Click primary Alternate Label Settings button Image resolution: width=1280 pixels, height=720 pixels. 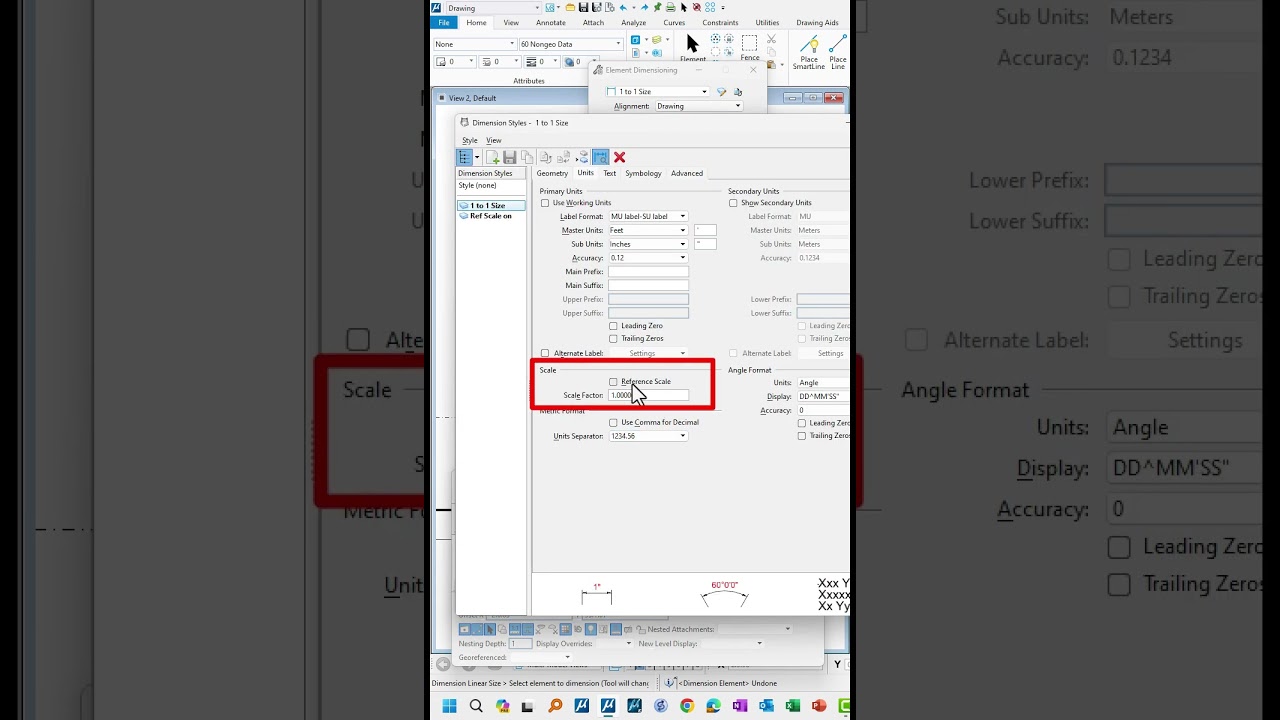648,353
